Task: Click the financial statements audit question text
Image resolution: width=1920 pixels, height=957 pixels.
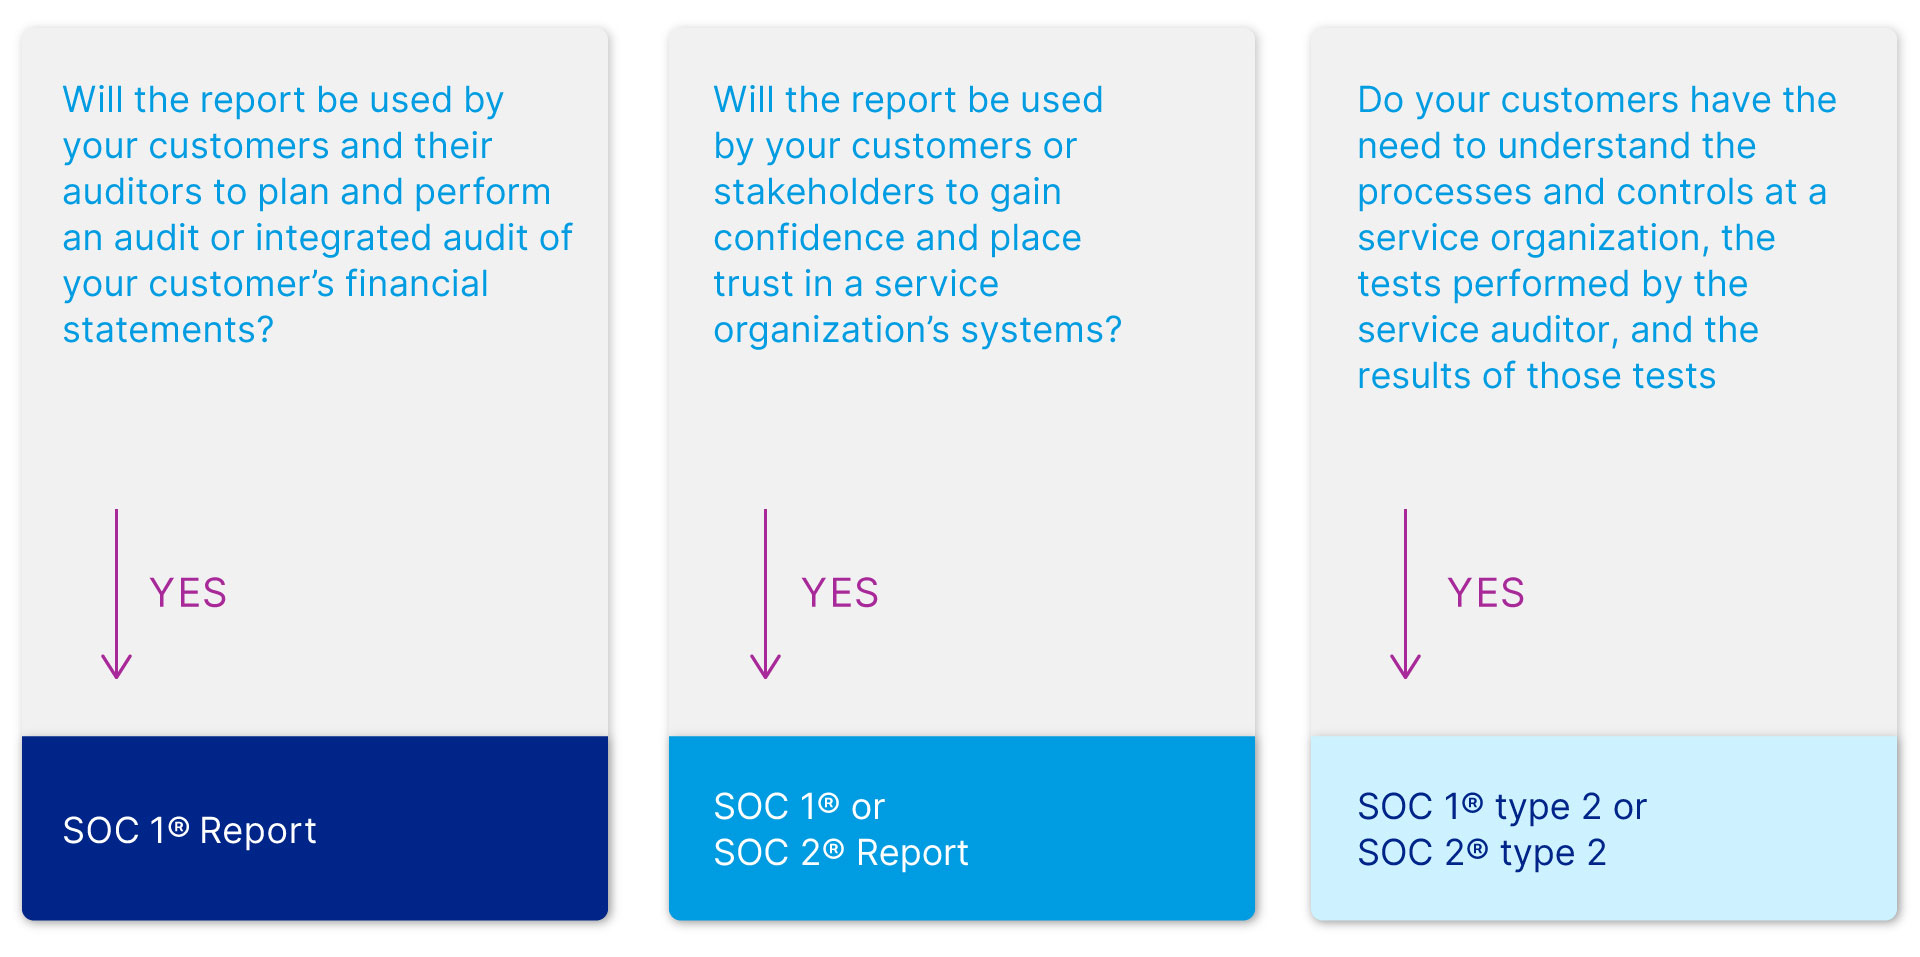Action: [x=317, y=215]
